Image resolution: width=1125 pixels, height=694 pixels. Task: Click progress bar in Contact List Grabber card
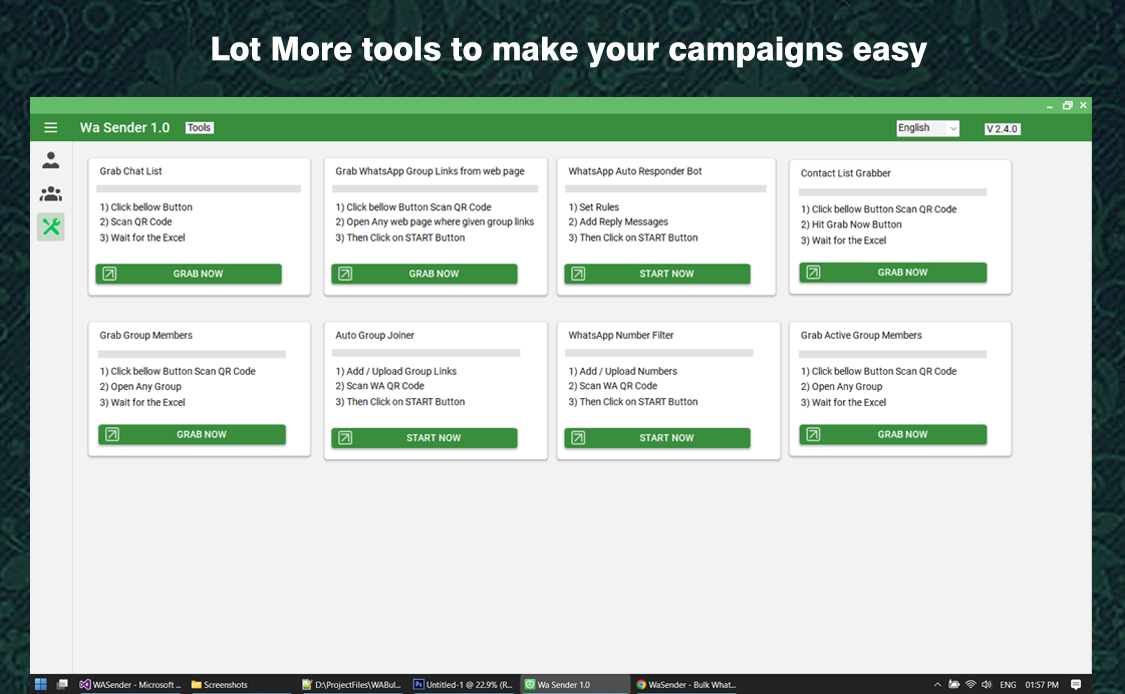pos(893,192)
